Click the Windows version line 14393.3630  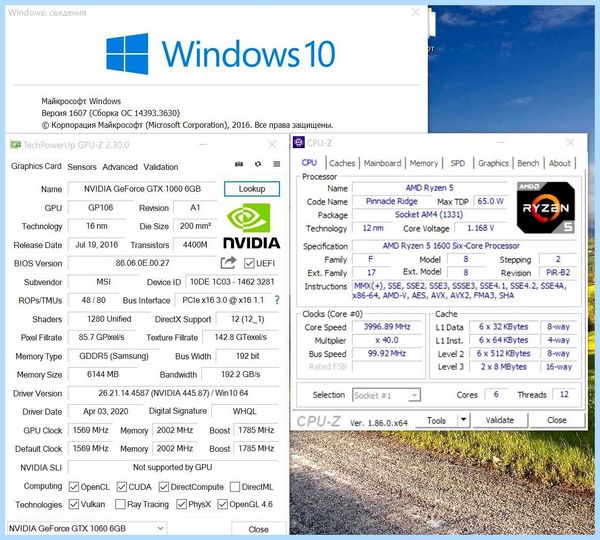(111, 113)
